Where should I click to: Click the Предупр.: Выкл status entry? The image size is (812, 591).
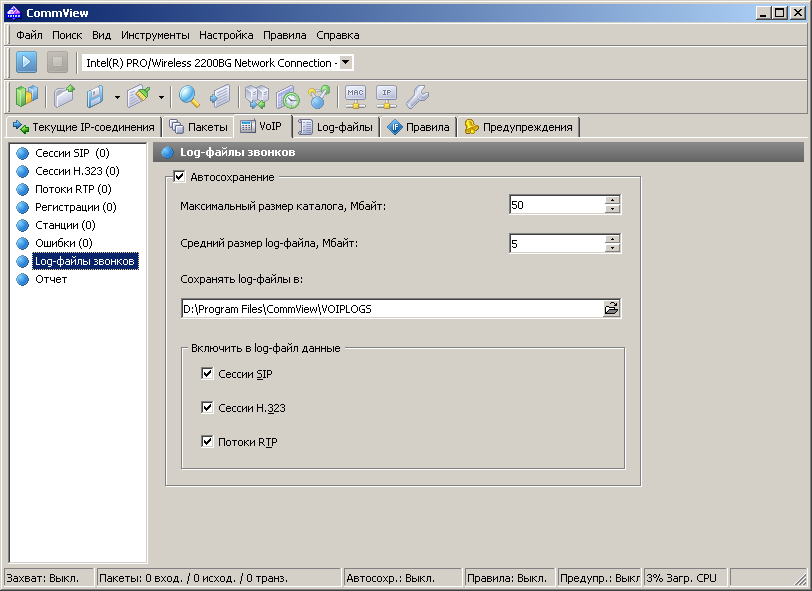[599, 578]
